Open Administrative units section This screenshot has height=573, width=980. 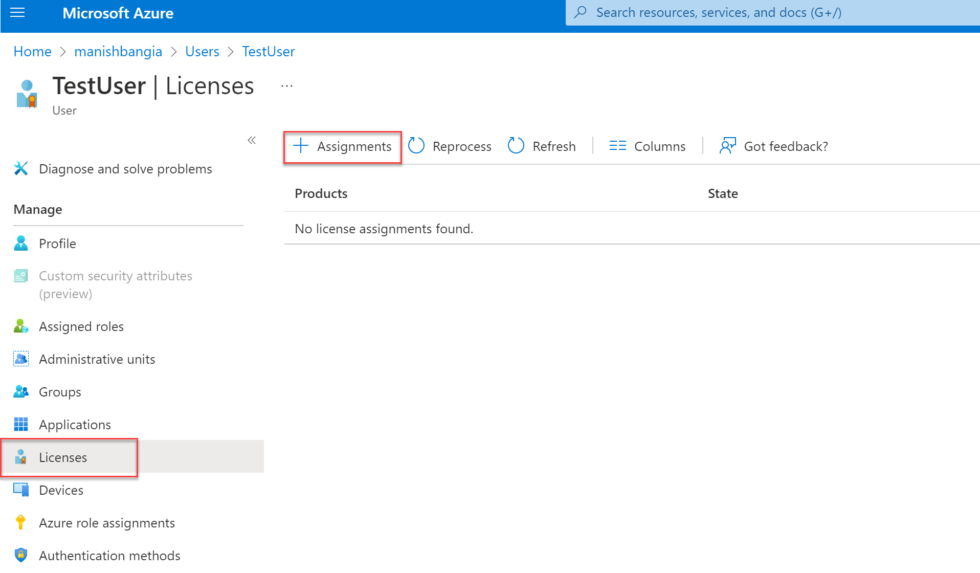point(97,359)
